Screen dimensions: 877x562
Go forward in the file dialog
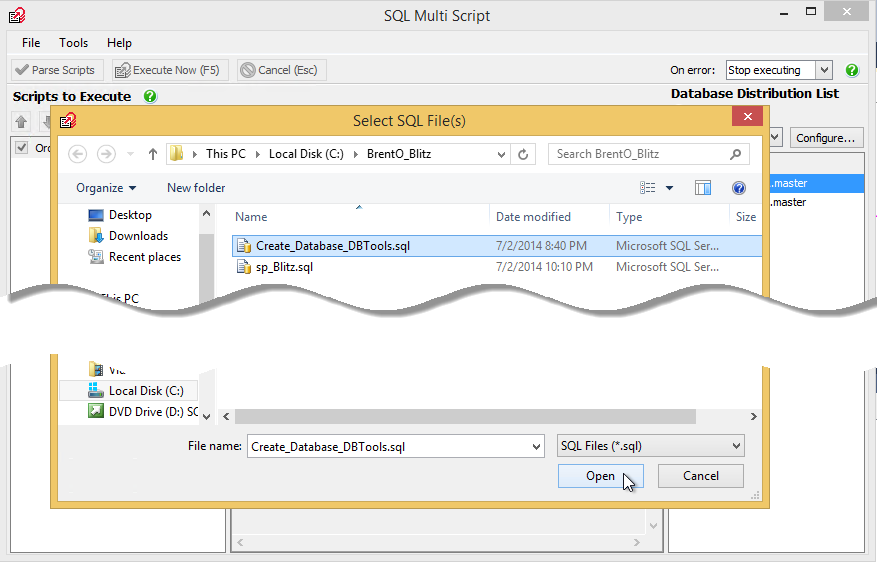pos(106,154)
